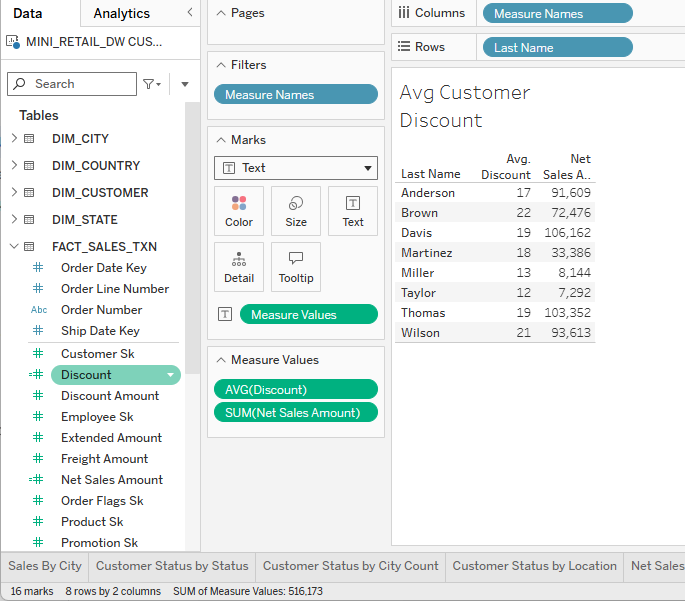Switch to the Analytics tab
This screenshot has height=601, width=685.
pyautogui.click(x=121, y=13)
